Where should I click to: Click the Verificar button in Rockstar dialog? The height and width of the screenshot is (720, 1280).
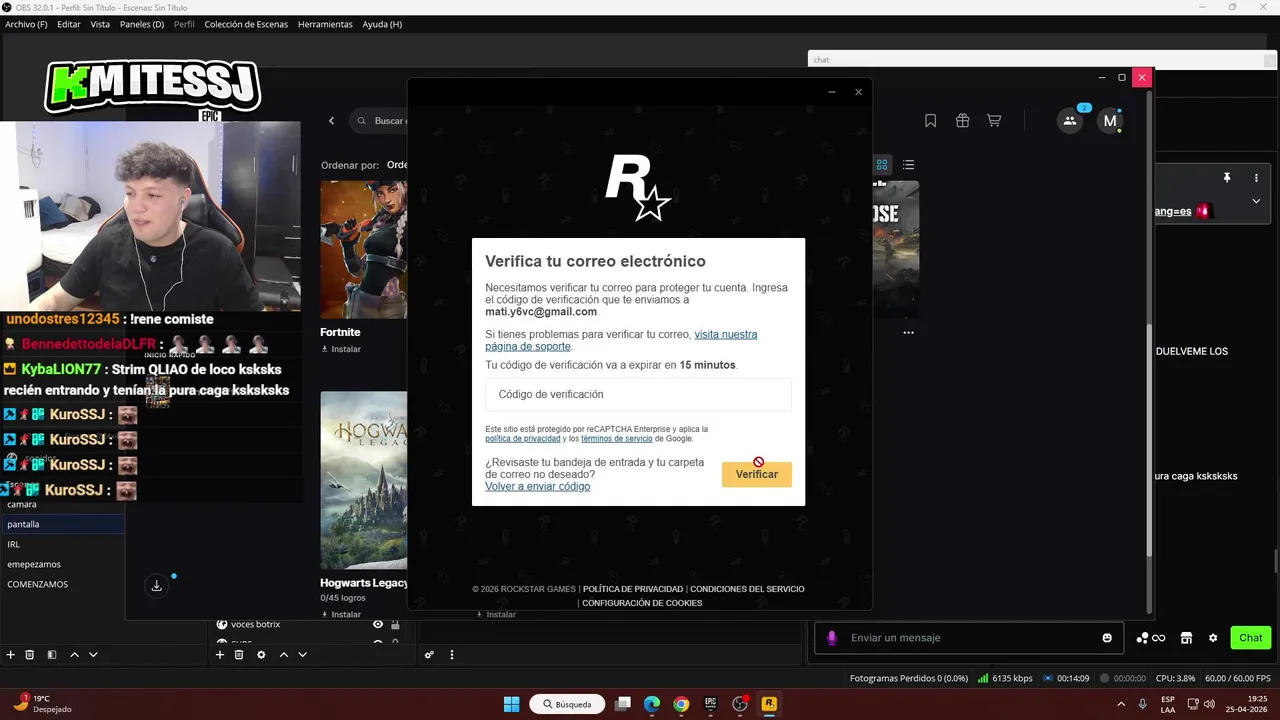pyautogui.click(x=757, y=474)
